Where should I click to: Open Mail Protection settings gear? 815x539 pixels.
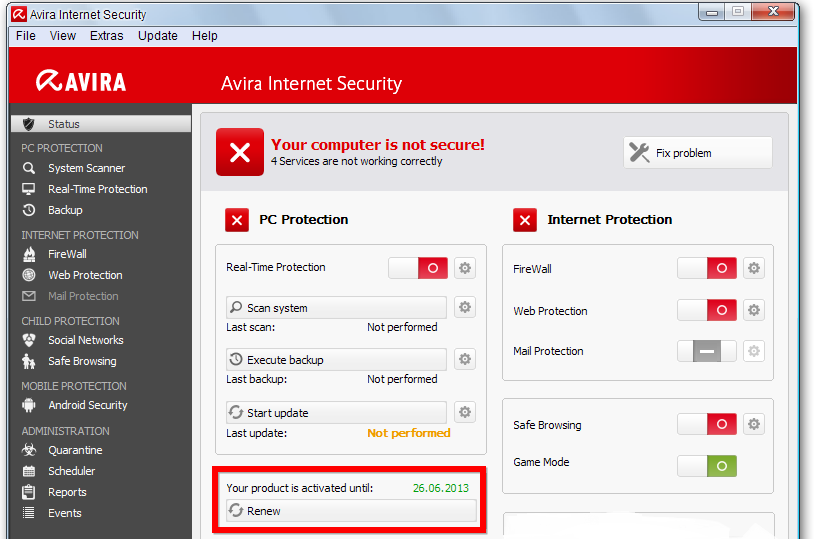754,351
